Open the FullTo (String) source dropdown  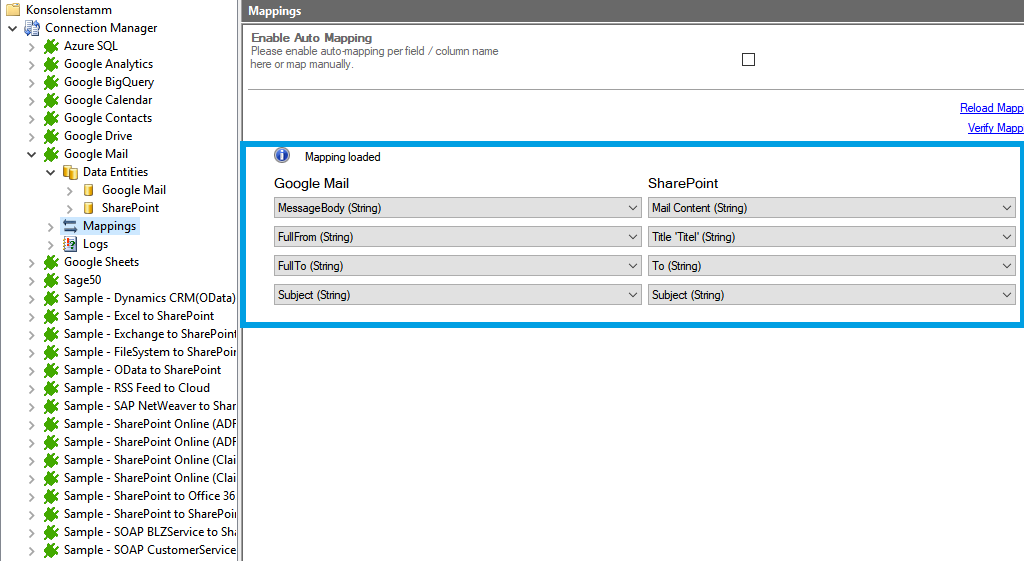(x=457, y=266)
